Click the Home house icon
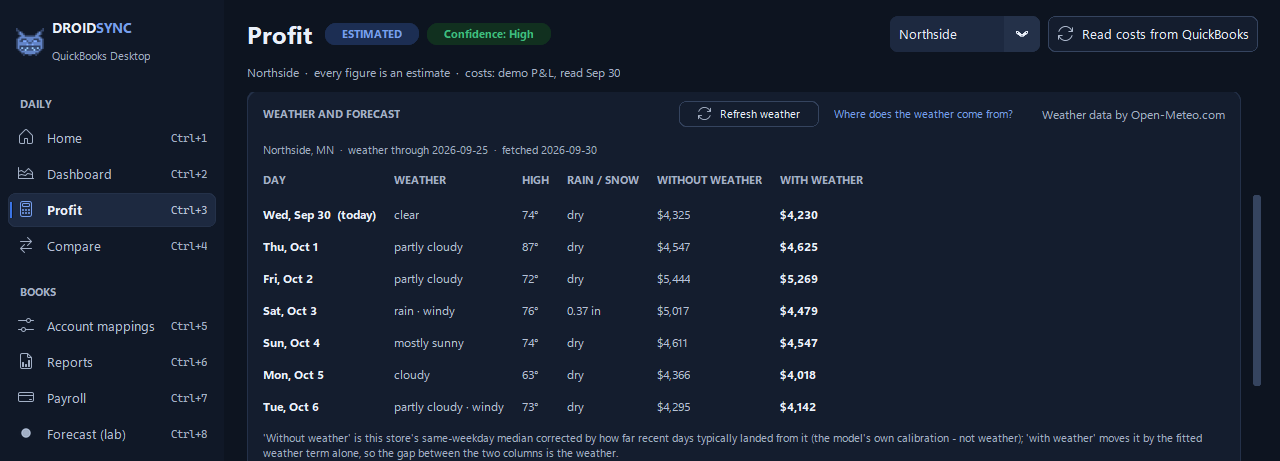The height and width of the screenshot is (461, 1280). [x=27, y=138]
